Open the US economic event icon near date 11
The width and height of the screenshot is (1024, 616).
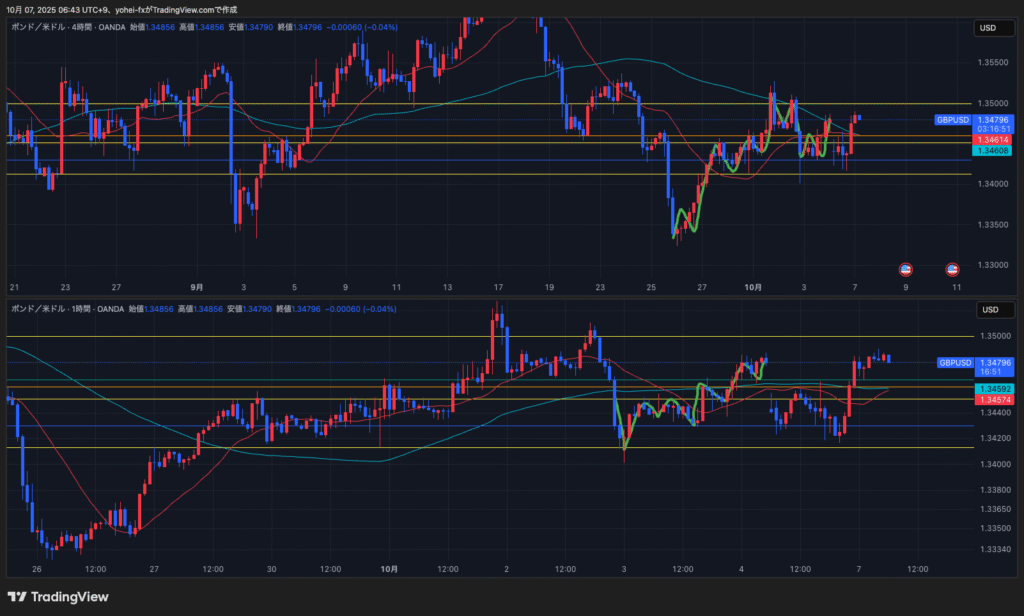pyautogui.click(x=953, y=269)
